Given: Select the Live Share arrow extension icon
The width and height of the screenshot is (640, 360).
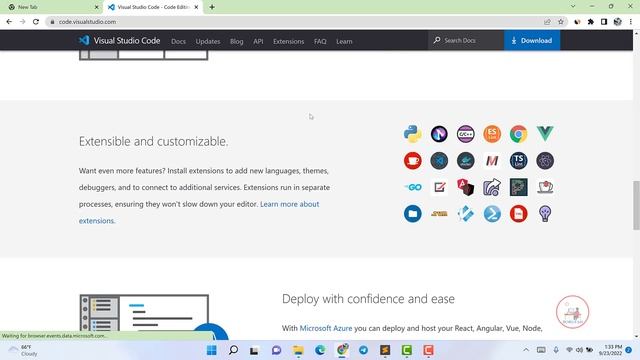Looking at the screenshot, I should click(492, 187).
